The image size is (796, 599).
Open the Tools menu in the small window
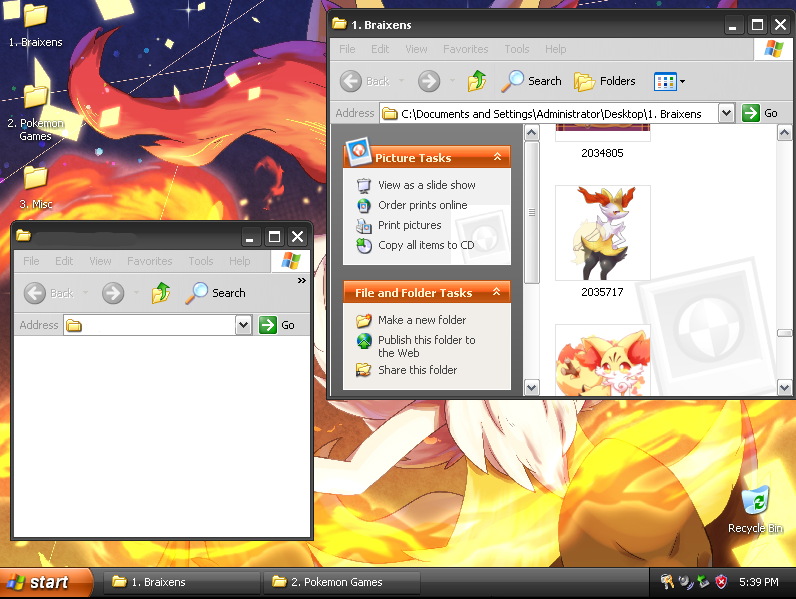pyautogui.click(x=201, y=261)
